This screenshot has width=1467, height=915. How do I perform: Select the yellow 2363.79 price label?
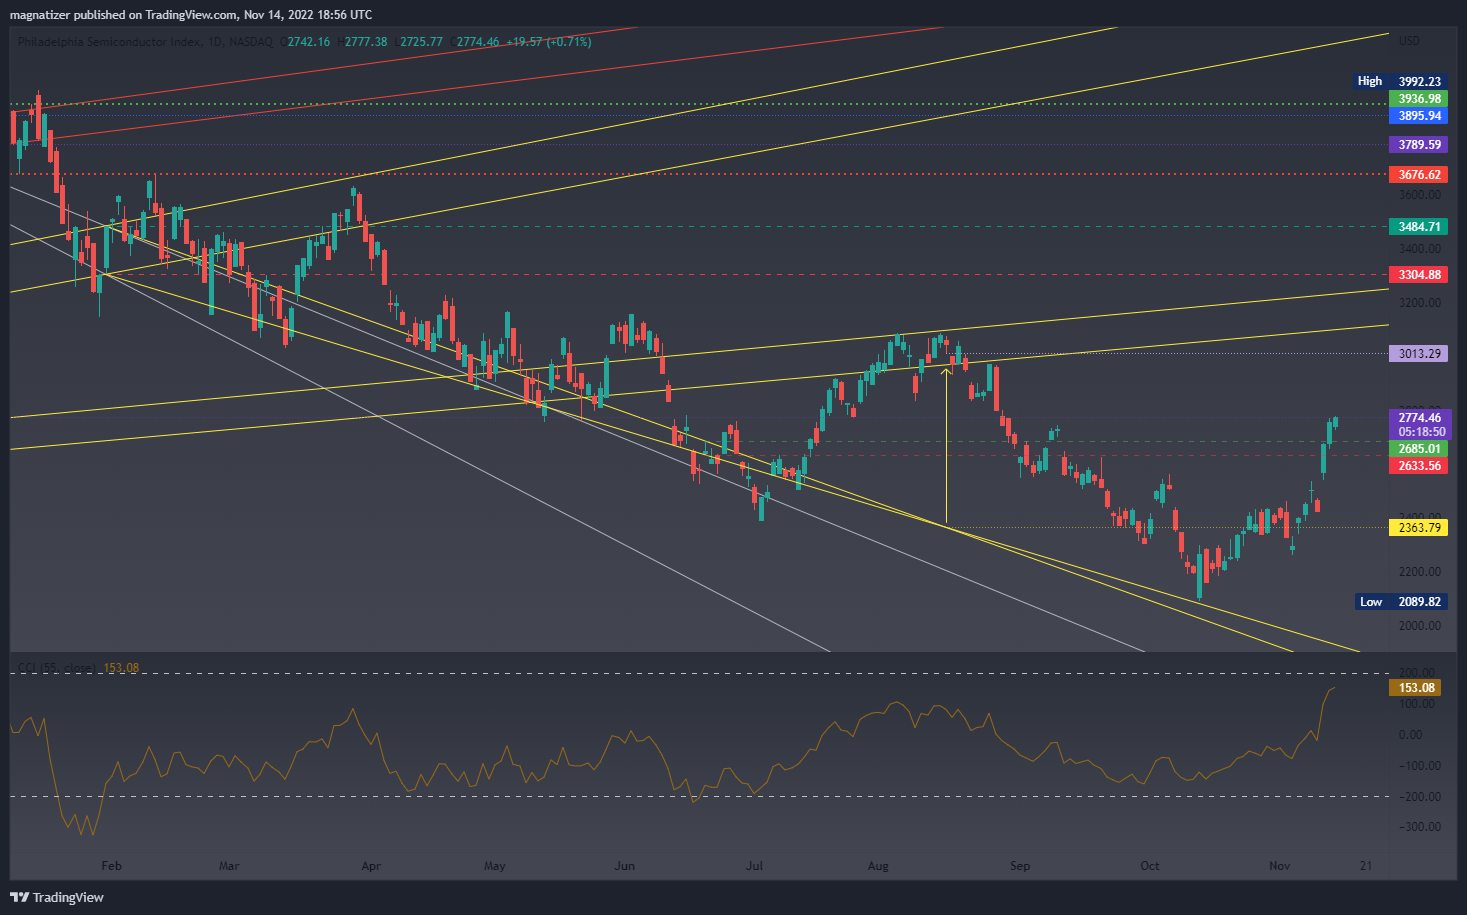pos(1418,527)
